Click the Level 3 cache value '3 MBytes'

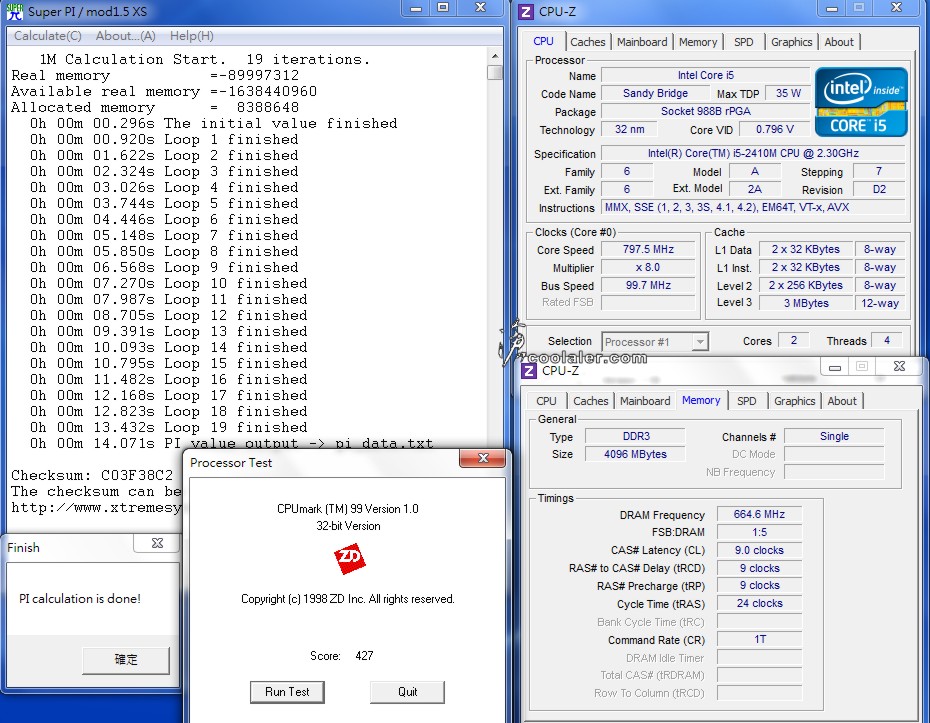pyautogui.click(x=805, y=303)
